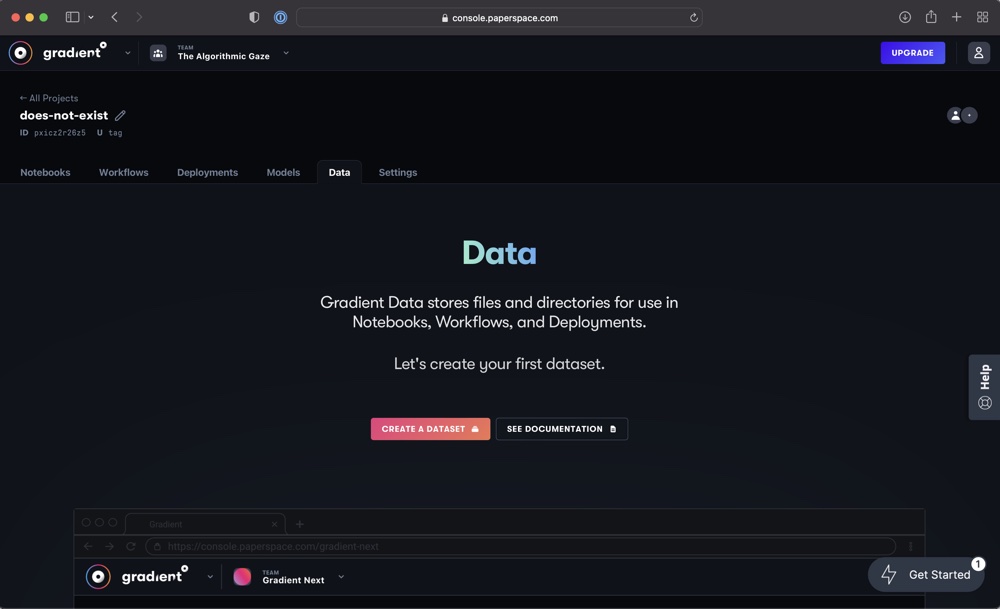Click the Gradient logo icon
The height and width of the screenshot is (609, 1000).
point(20,52)
